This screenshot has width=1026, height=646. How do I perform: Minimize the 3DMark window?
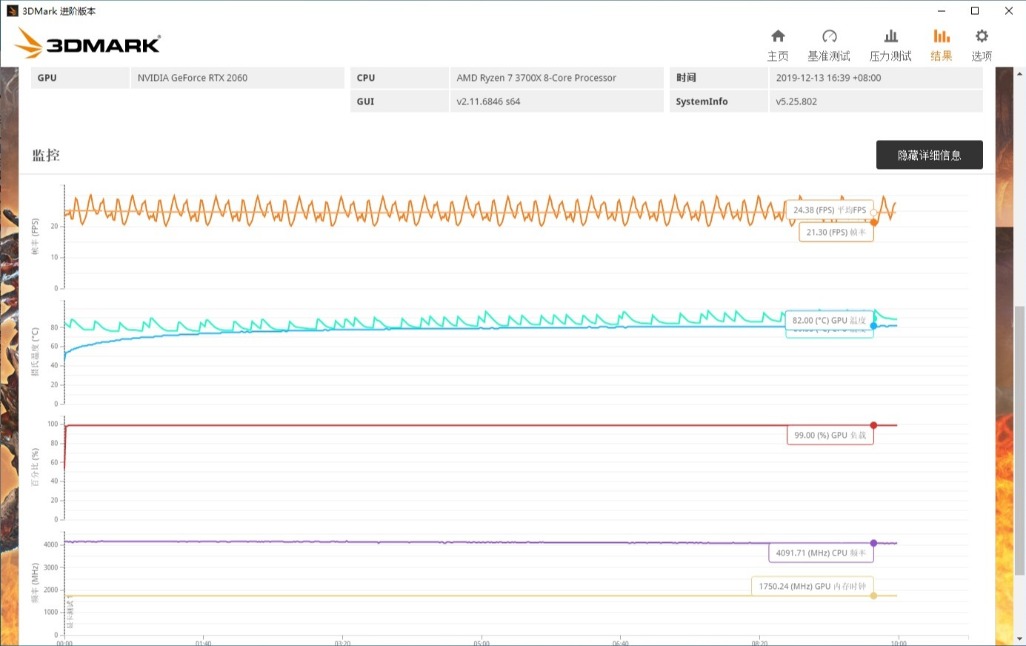tap(942, 11)
